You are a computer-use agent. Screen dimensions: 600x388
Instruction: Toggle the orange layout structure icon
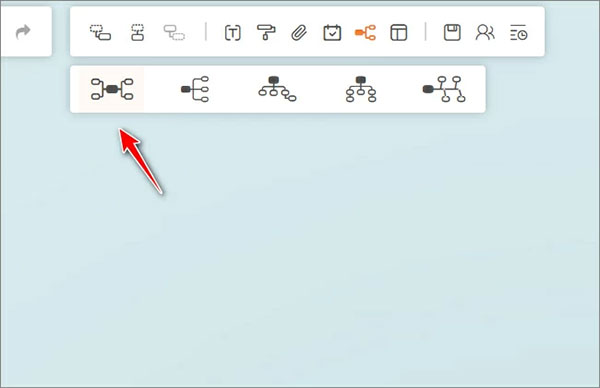tap(365, 33)
